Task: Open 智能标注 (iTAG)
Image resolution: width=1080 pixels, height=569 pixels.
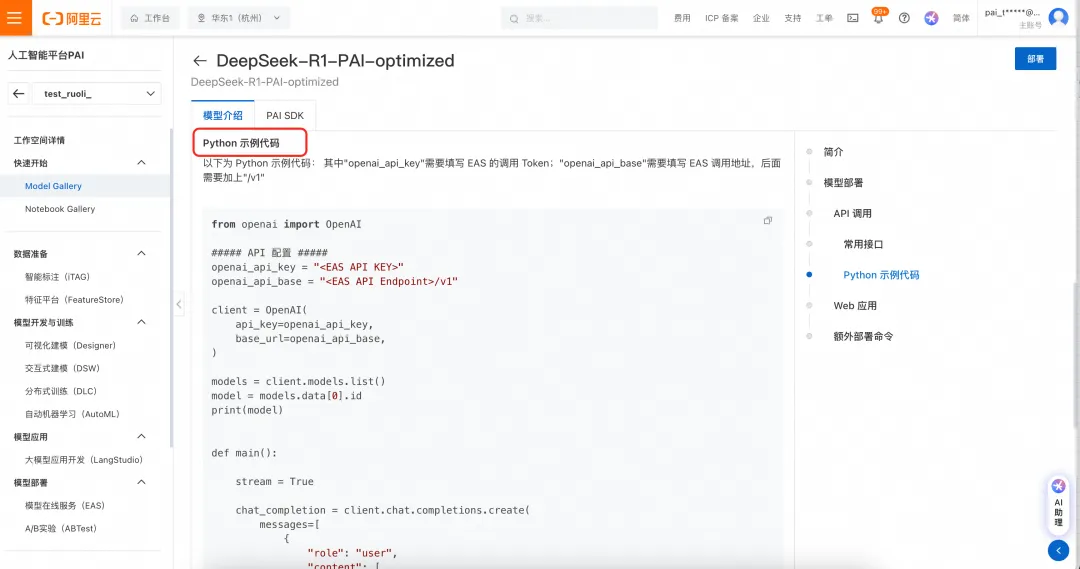Action: [x=57, y=277]
